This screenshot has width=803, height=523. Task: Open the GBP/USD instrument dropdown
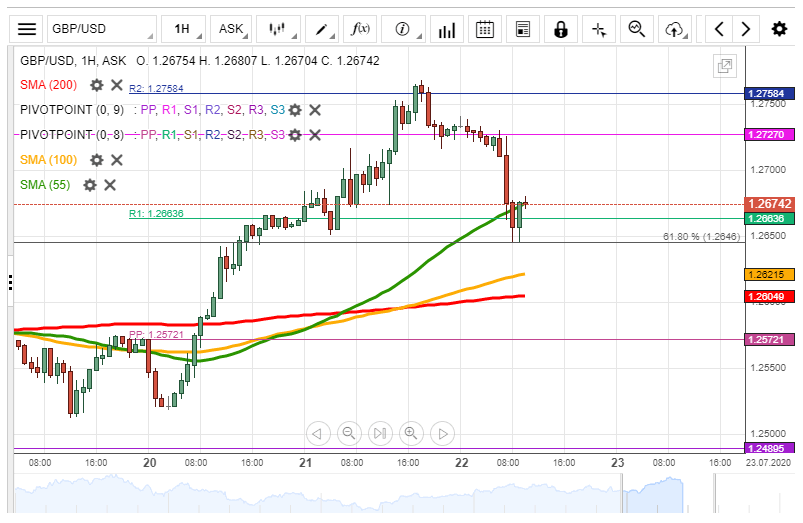(x=100, y=29)
